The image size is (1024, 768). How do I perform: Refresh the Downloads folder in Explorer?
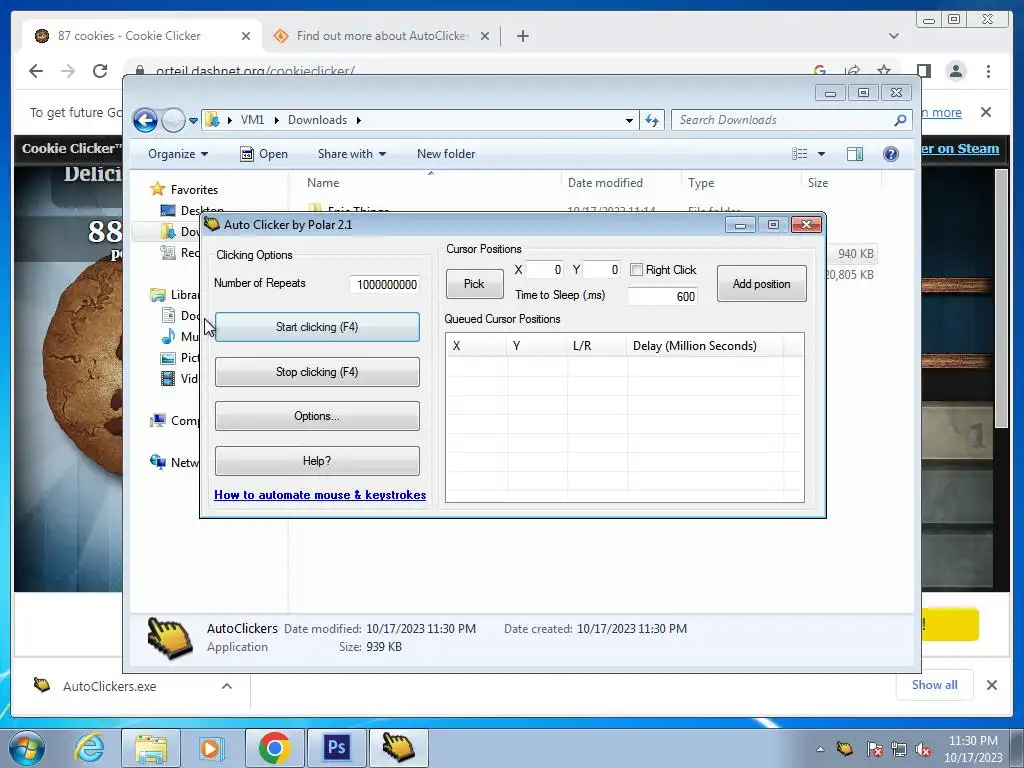pos(652,120)
